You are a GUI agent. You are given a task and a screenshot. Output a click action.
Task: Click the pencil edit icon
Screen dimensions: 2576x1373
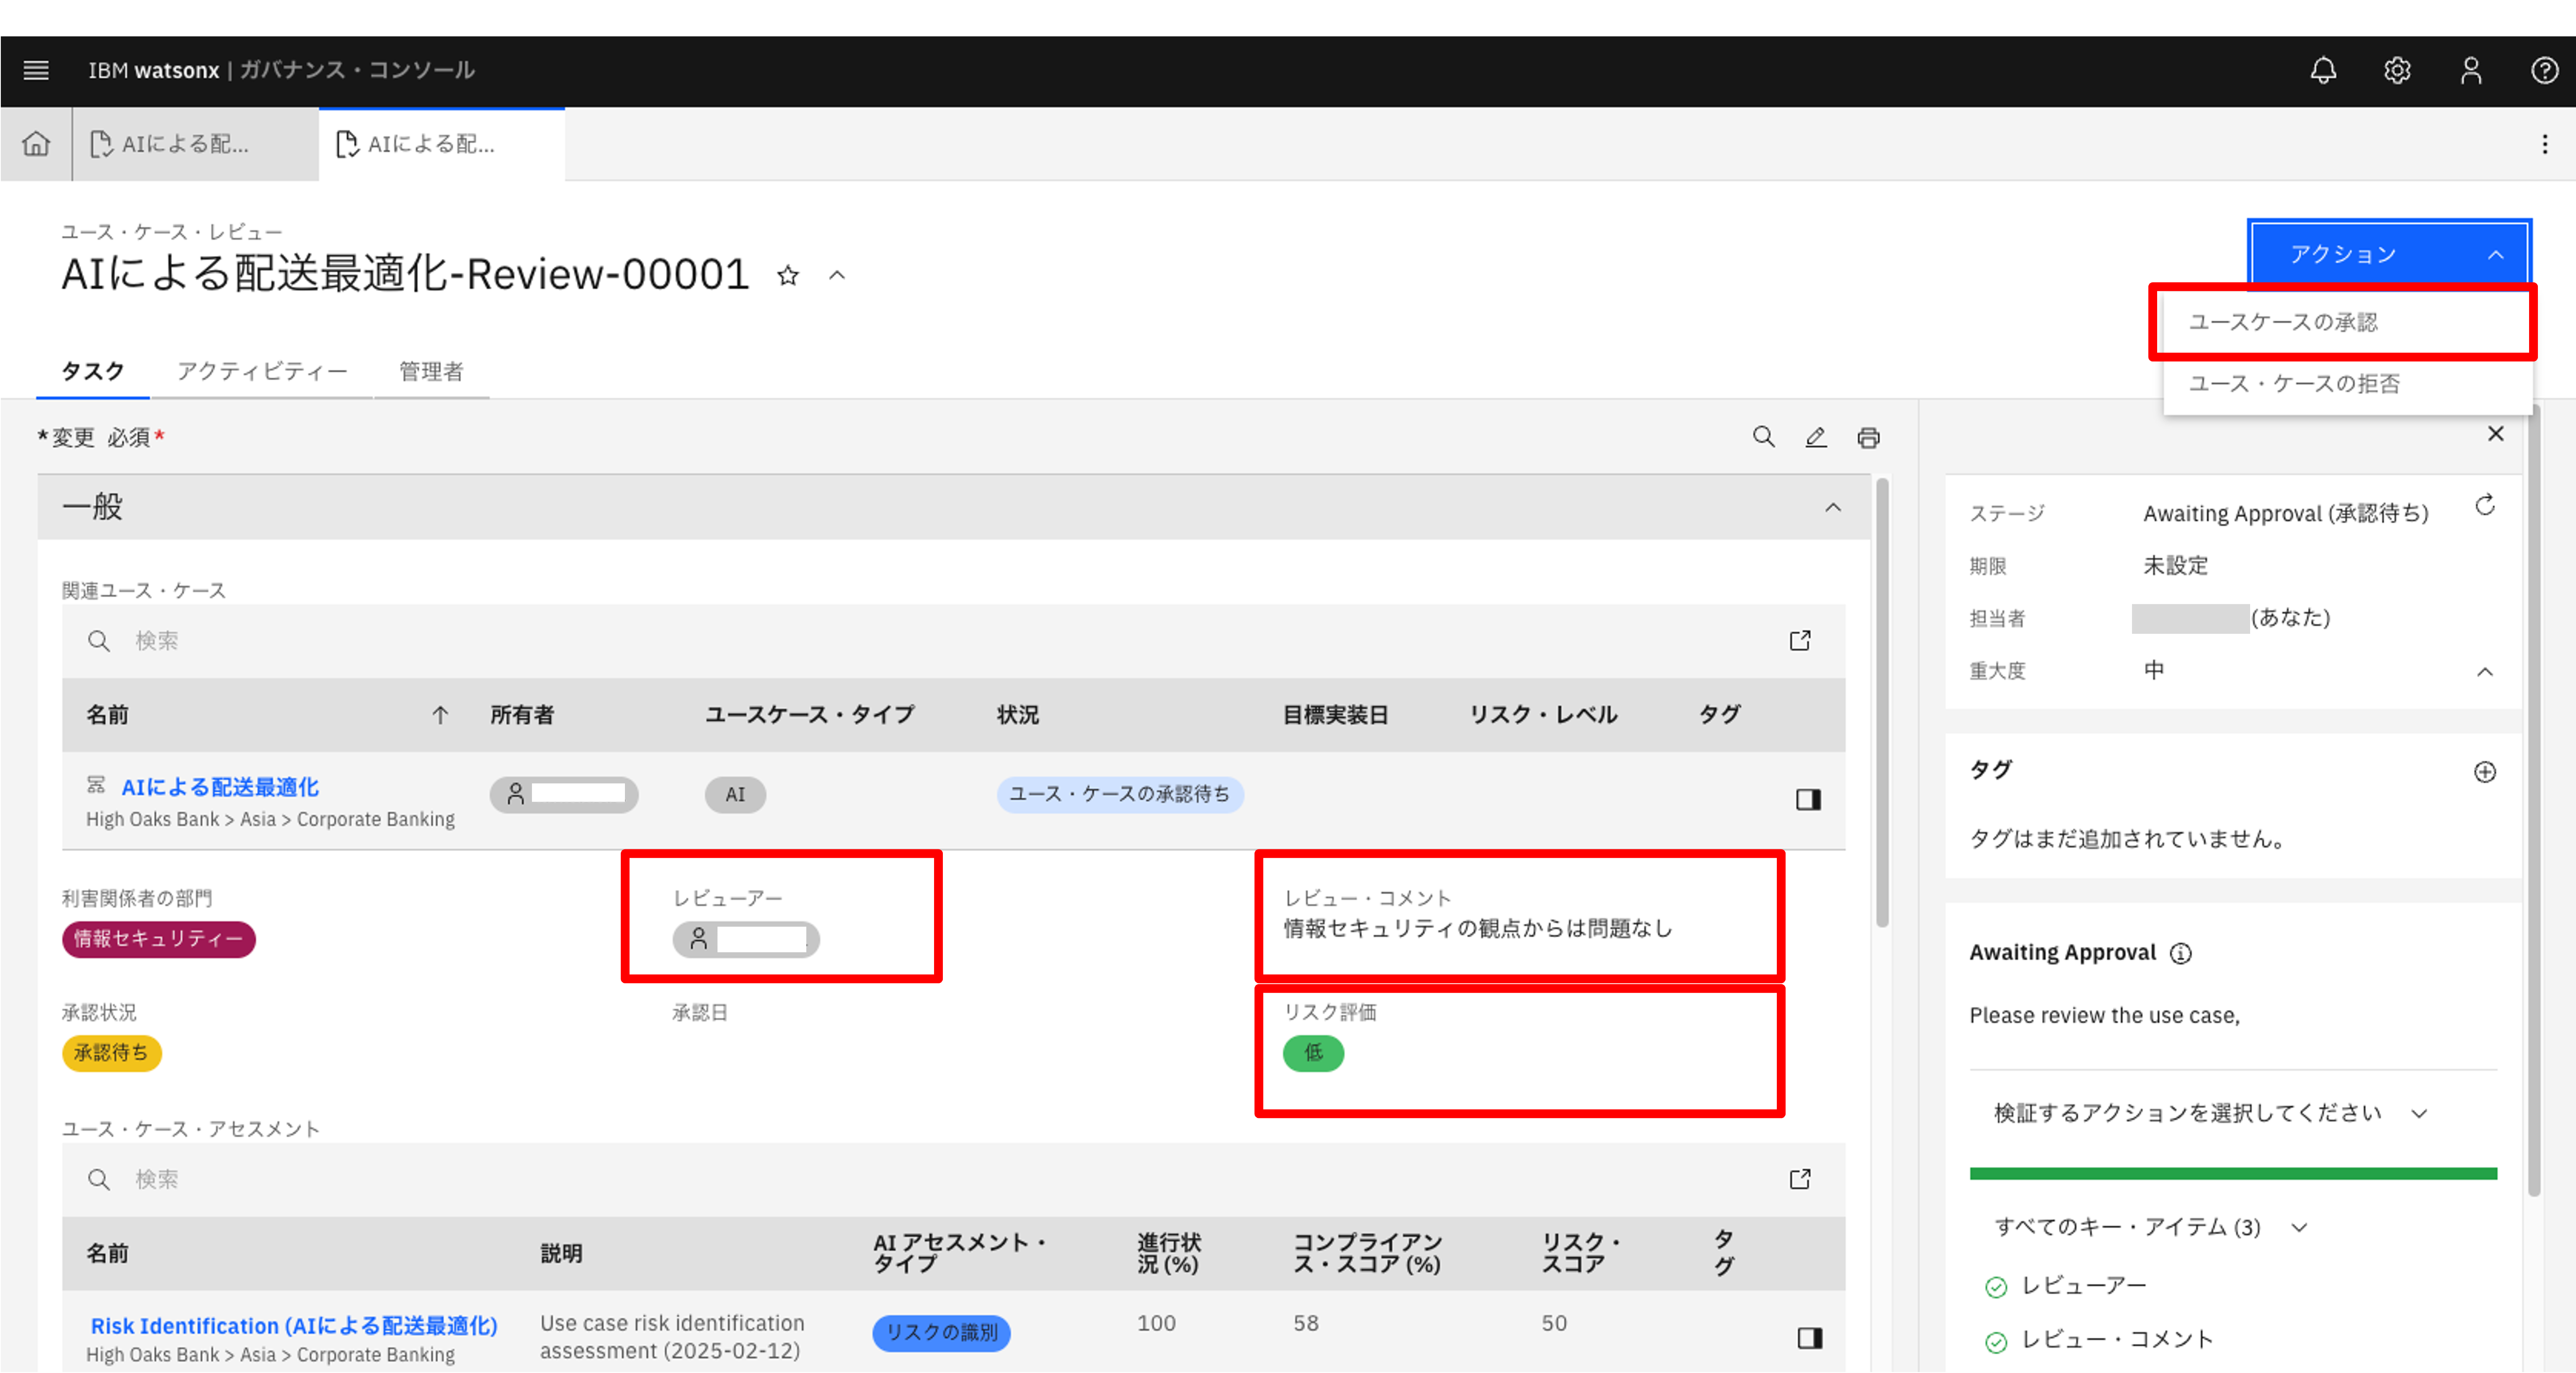click(x=1816, y=437)
